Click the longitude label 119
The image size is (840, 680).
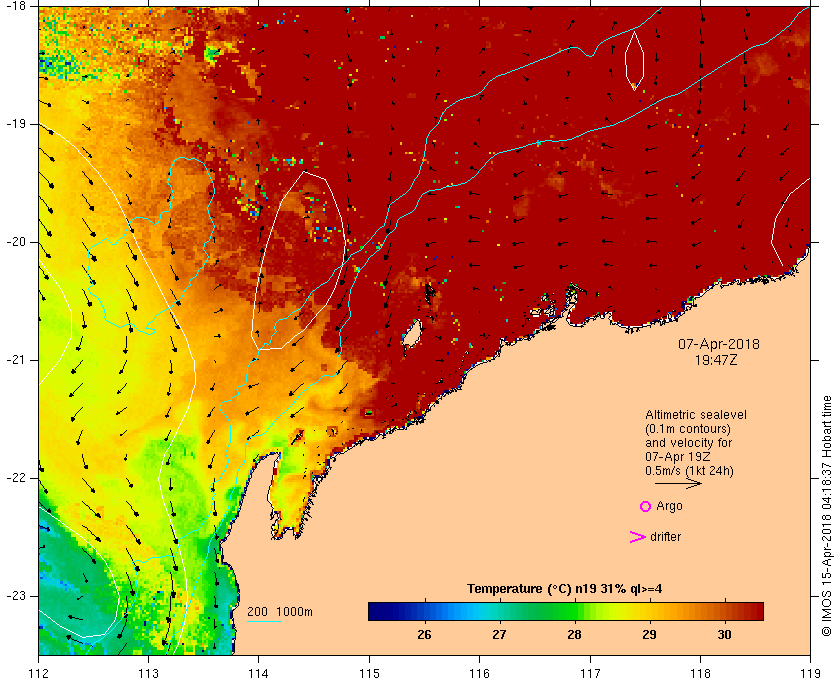[x=810, y=673]
